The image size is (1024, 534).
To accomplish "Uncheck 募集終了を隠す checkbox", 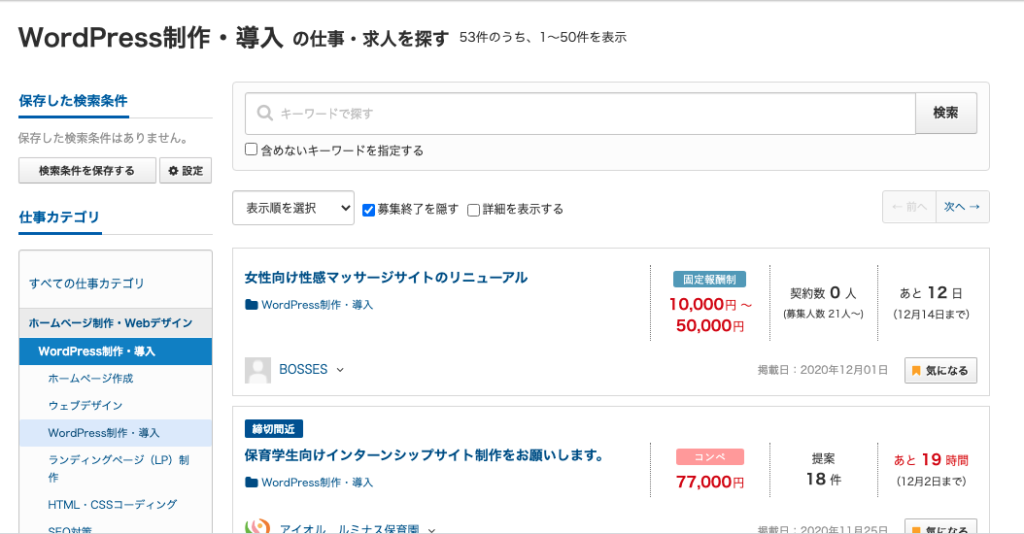I will click(369, 209).
